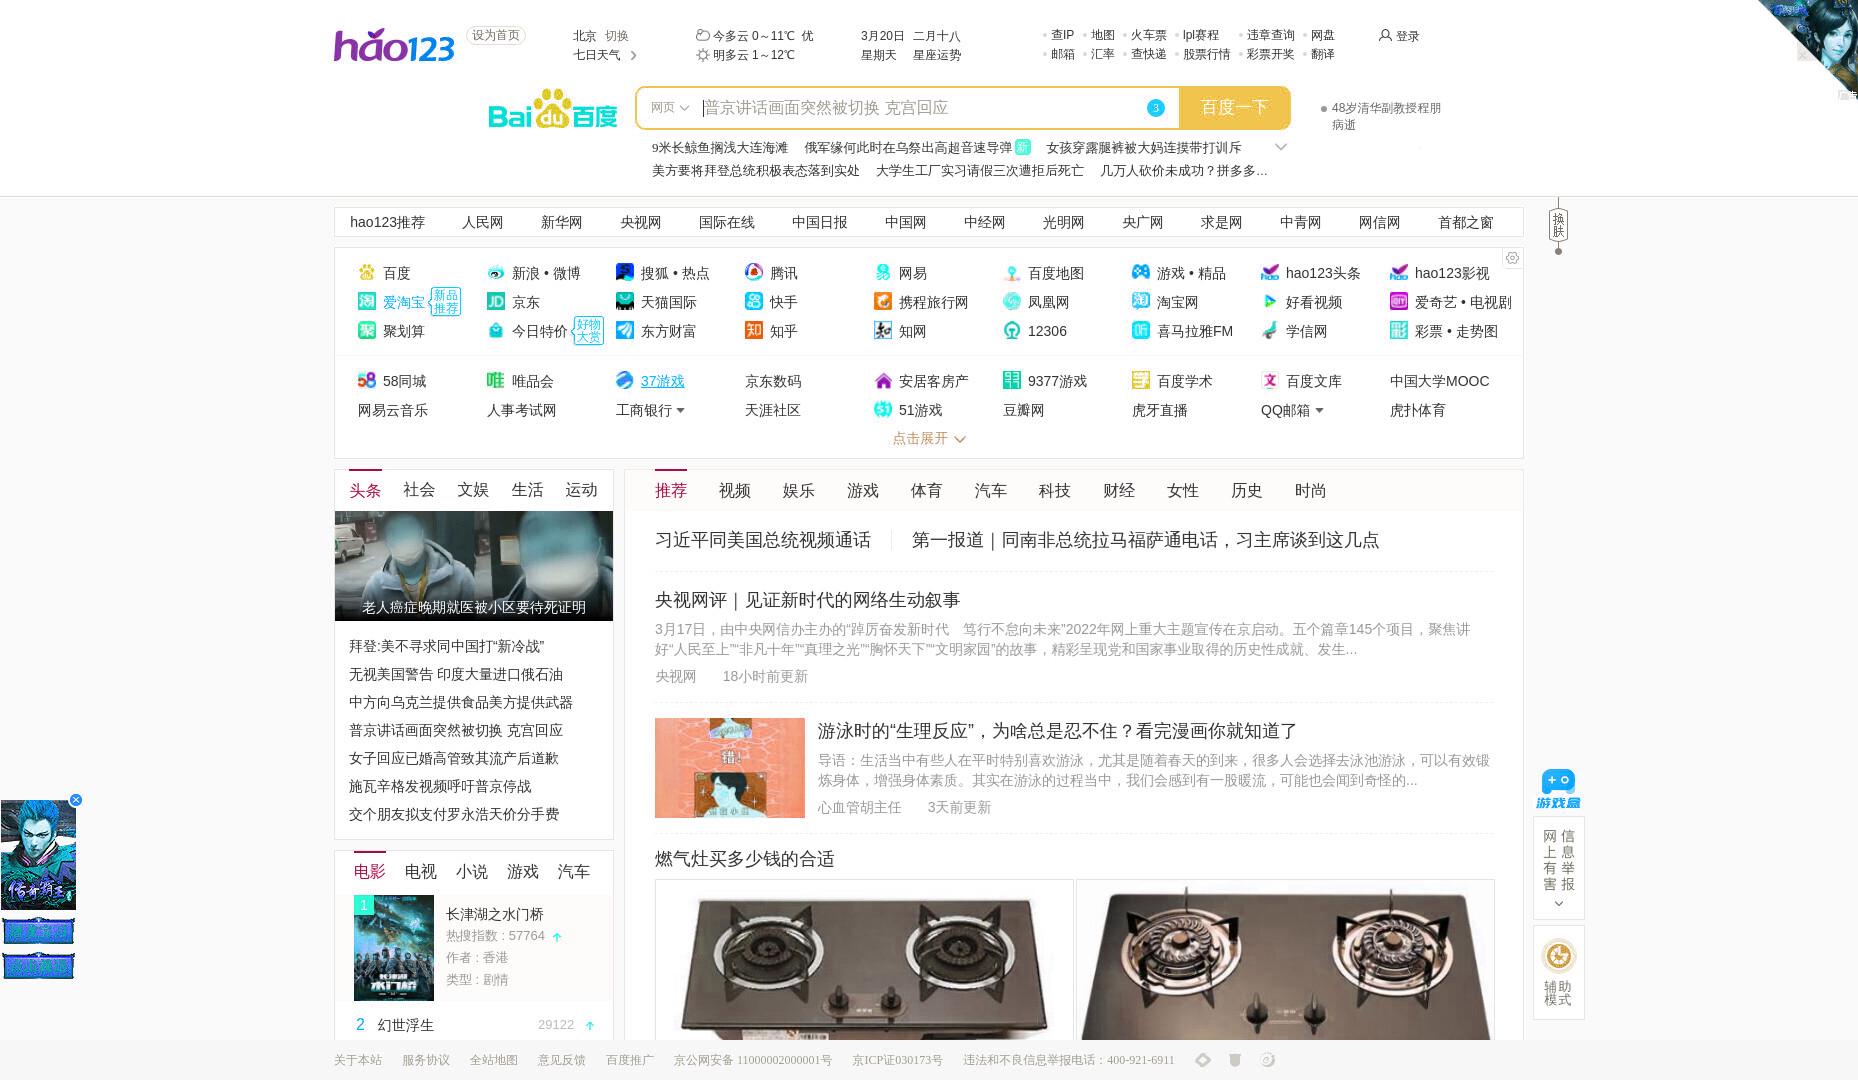Switch to 财经 feed tab

[1119, 491]
